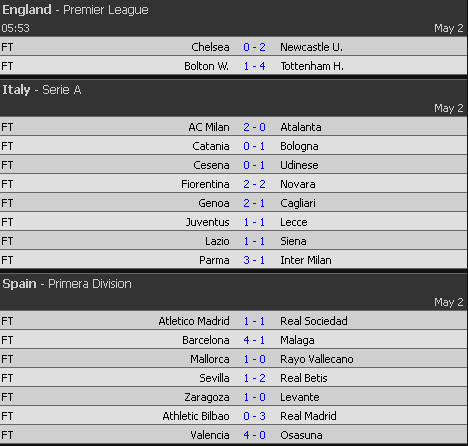Click the Rayo Vallecano team name
The width and height of the screenshot is (468, 446).
pyautogui.click(x=317, y=359)
